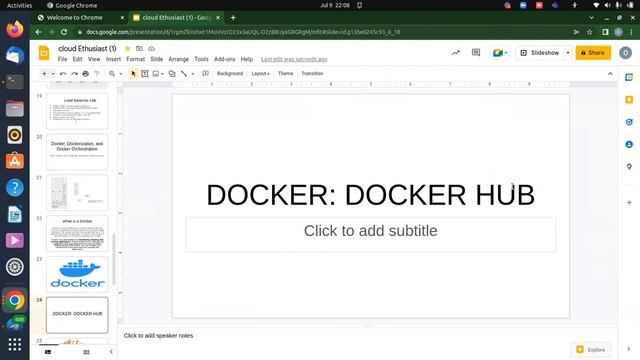
Task: Click the Google Slides home logo
Action: [x=44, y=53]
